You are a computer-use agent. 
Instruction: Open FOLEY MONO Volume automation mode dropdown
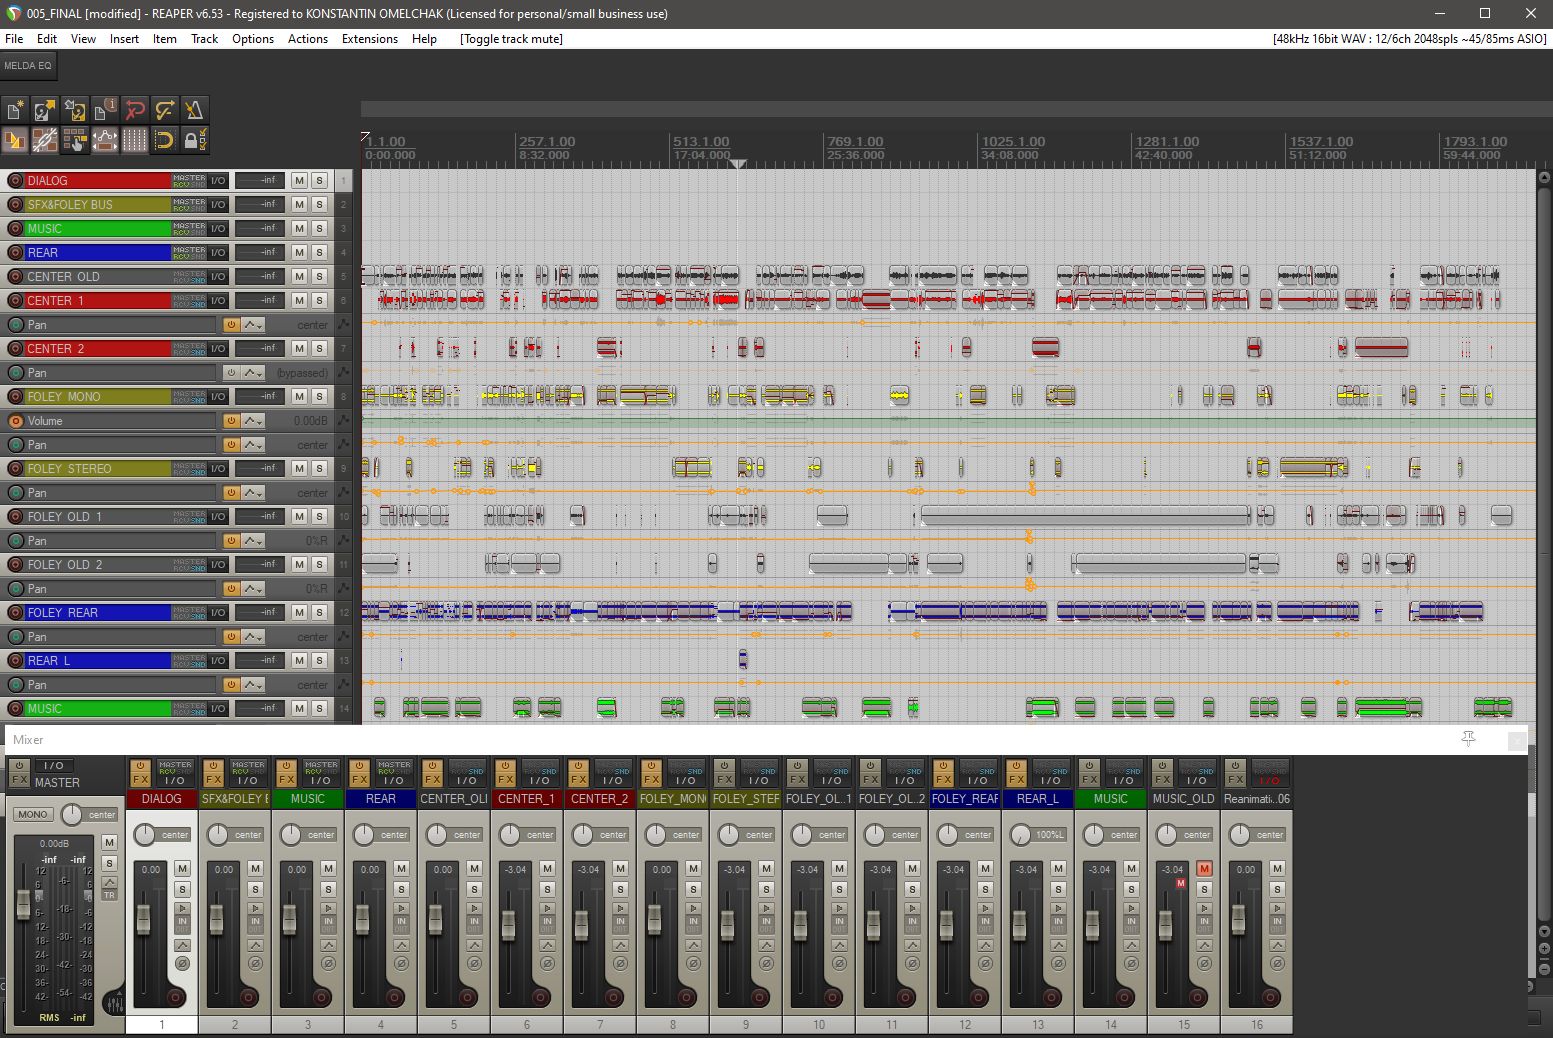[253, 421]
